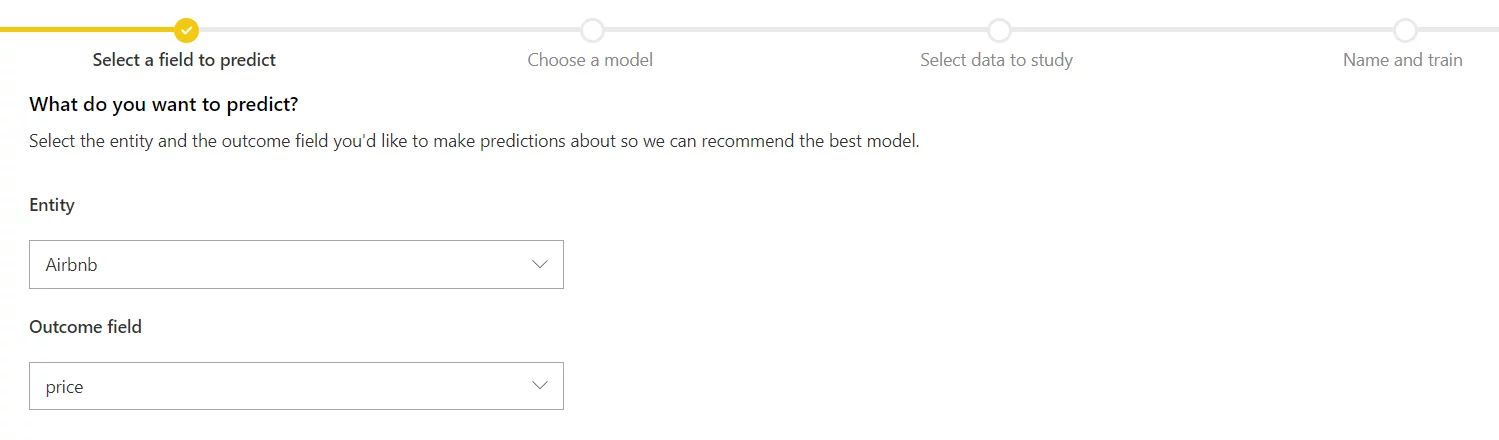
Task: Click the What do you want to predict heading
Action: [164, 104]
